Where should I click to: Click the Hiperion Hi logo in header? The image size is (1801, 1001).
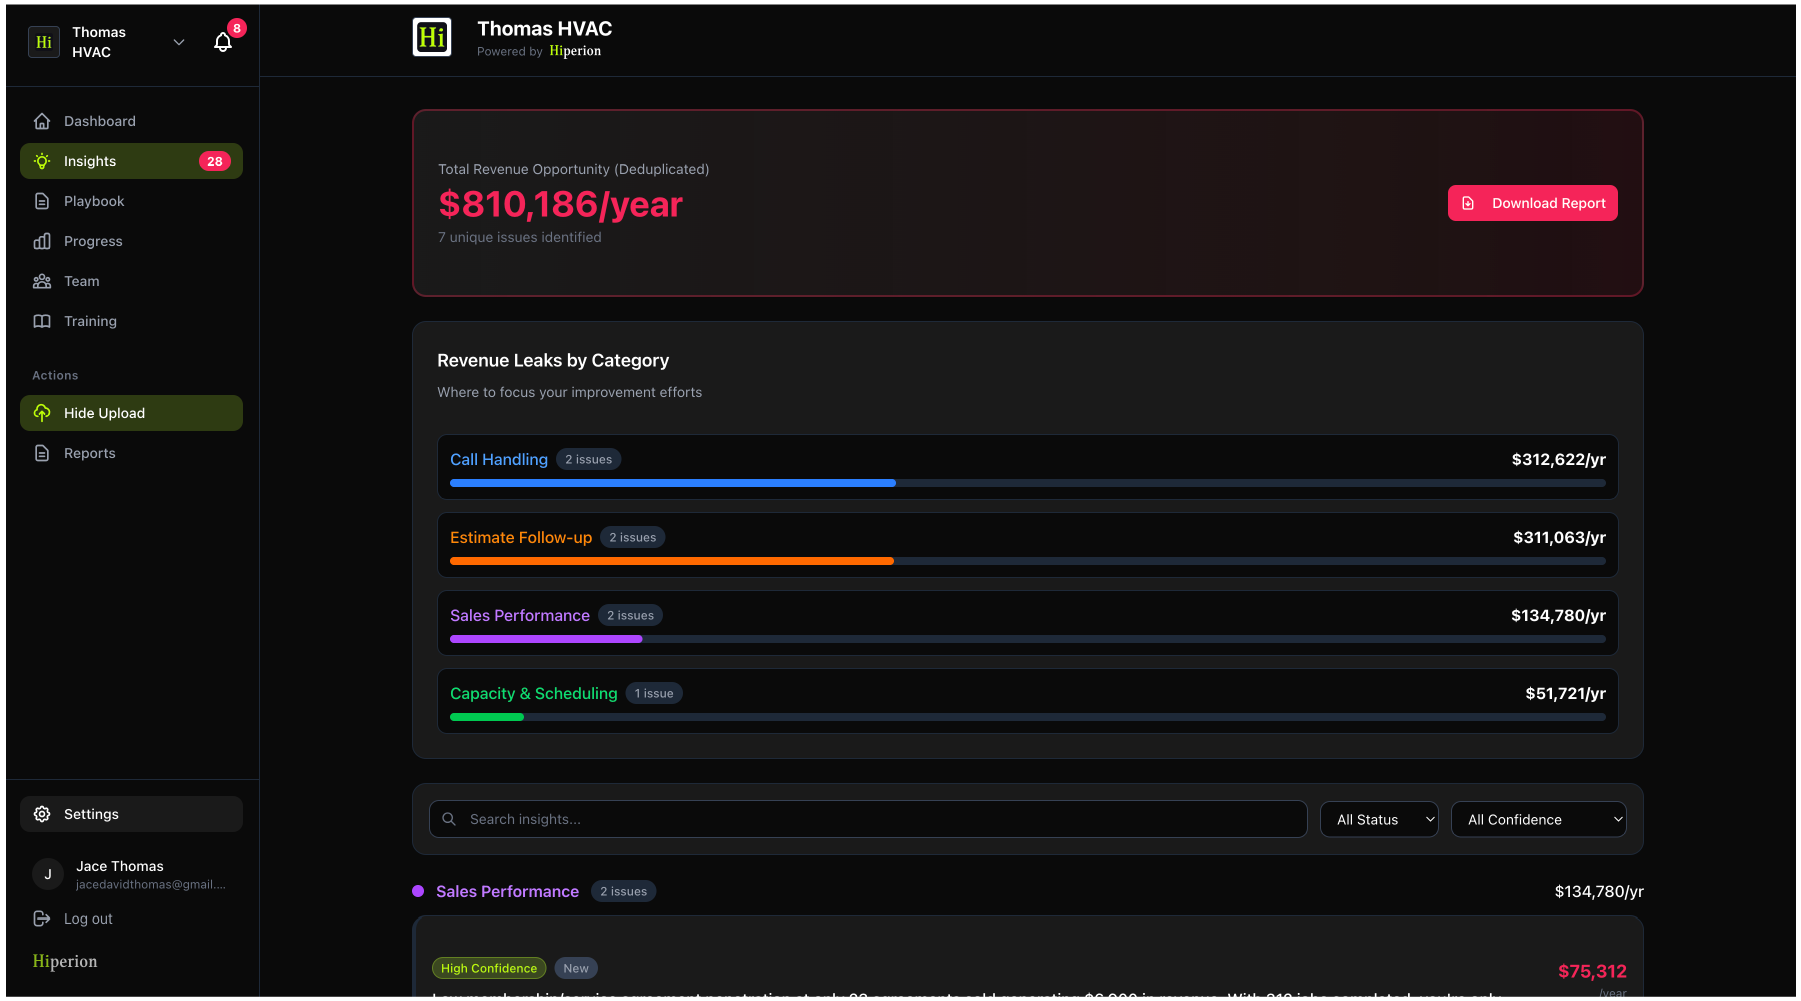(432, 38)
